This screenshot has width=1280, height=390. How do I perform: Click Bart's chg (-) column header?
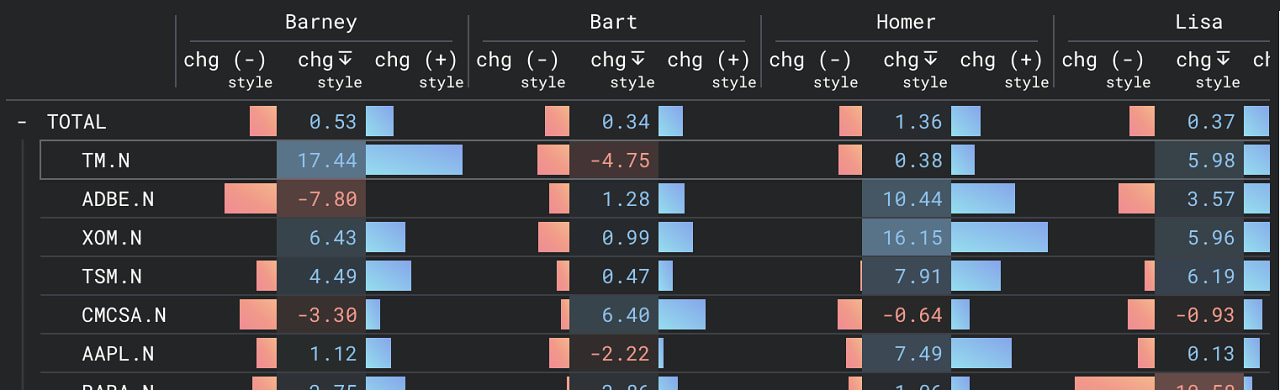point(518,60)
